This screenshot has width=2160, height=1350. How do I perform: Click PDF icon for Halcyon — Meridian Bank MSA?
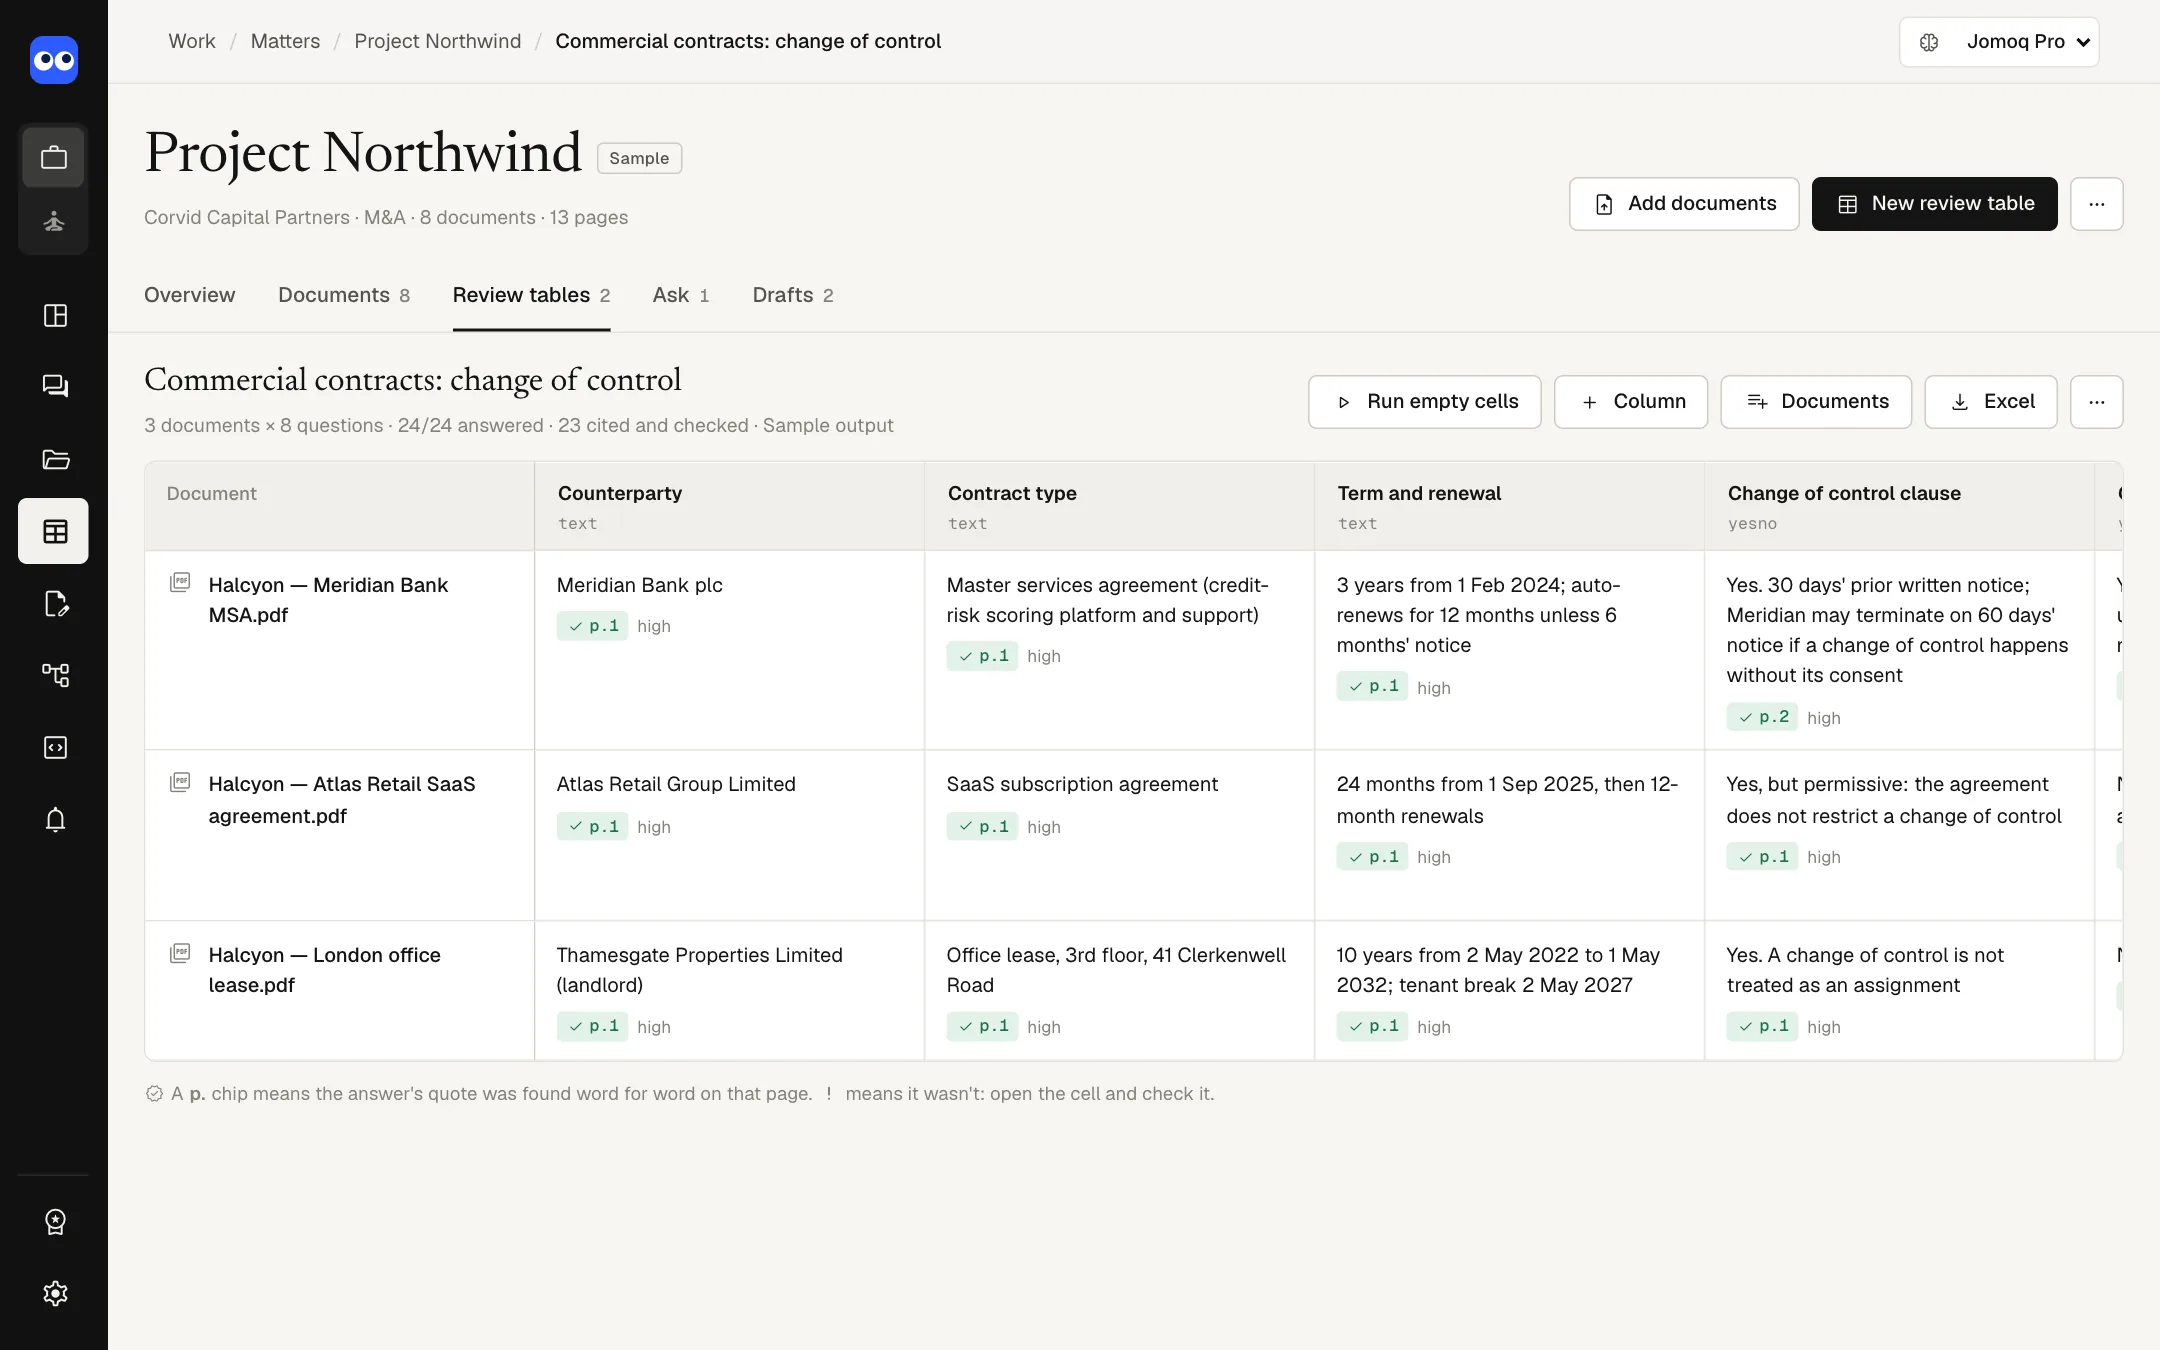[x=180, y=582]
